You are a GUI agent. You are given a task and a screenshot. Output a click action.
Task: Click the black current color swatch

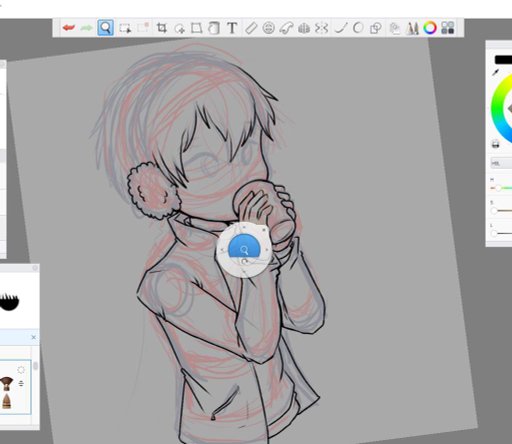[x=503, y=60]
